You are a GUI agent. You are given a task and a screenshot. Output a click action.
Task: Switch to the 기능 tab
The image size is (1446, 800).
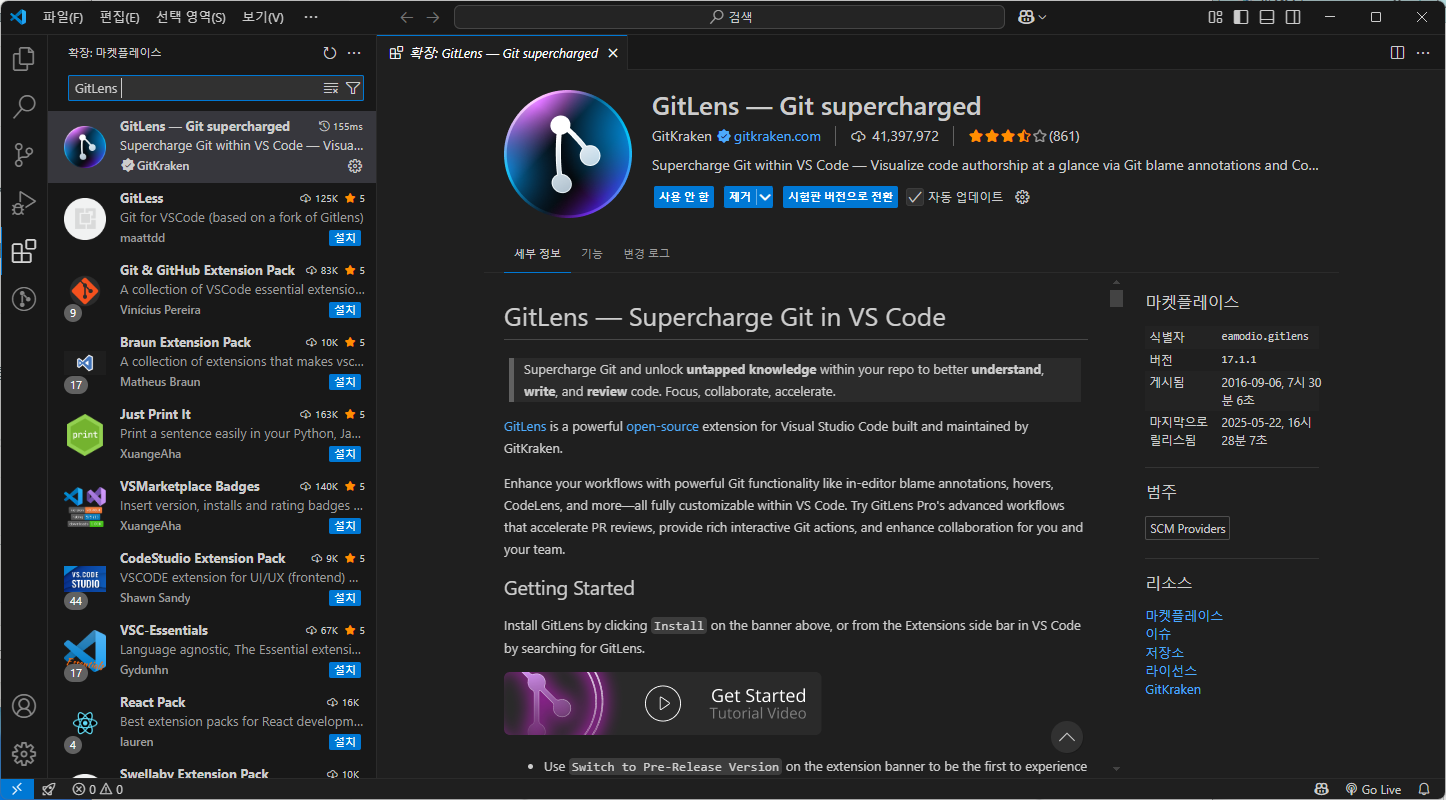[592, 254]
